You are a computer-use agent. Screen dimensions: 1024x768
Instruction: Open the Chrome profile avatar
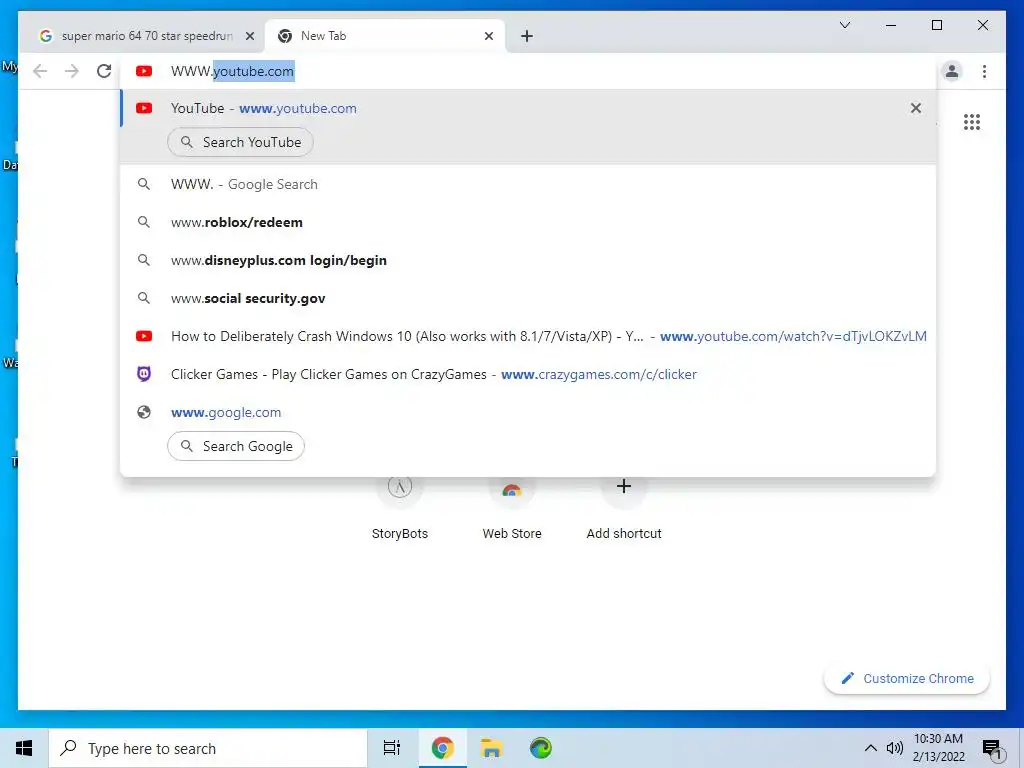coord(952,71)
